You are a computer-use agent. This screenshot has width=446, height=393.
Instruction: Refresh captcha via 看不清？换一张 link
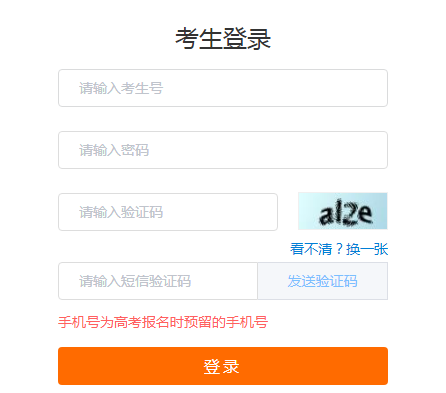(x=339, y=249)
